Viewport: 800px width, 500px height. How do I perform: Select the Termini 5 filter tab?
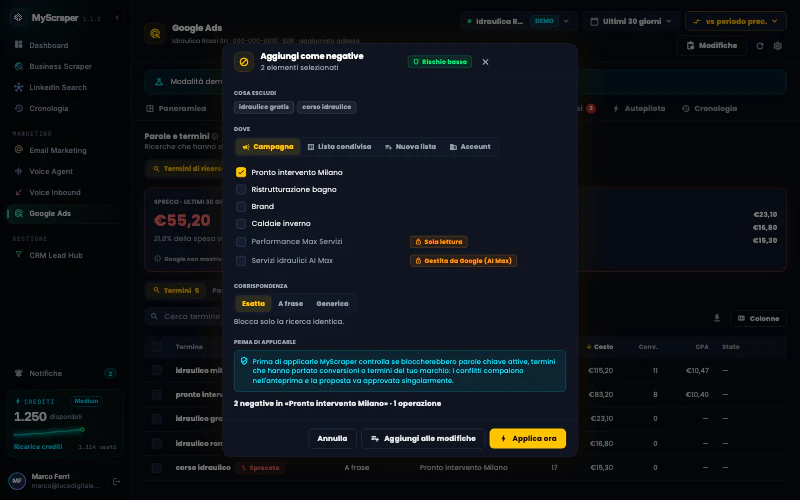[x=176, y=290]
